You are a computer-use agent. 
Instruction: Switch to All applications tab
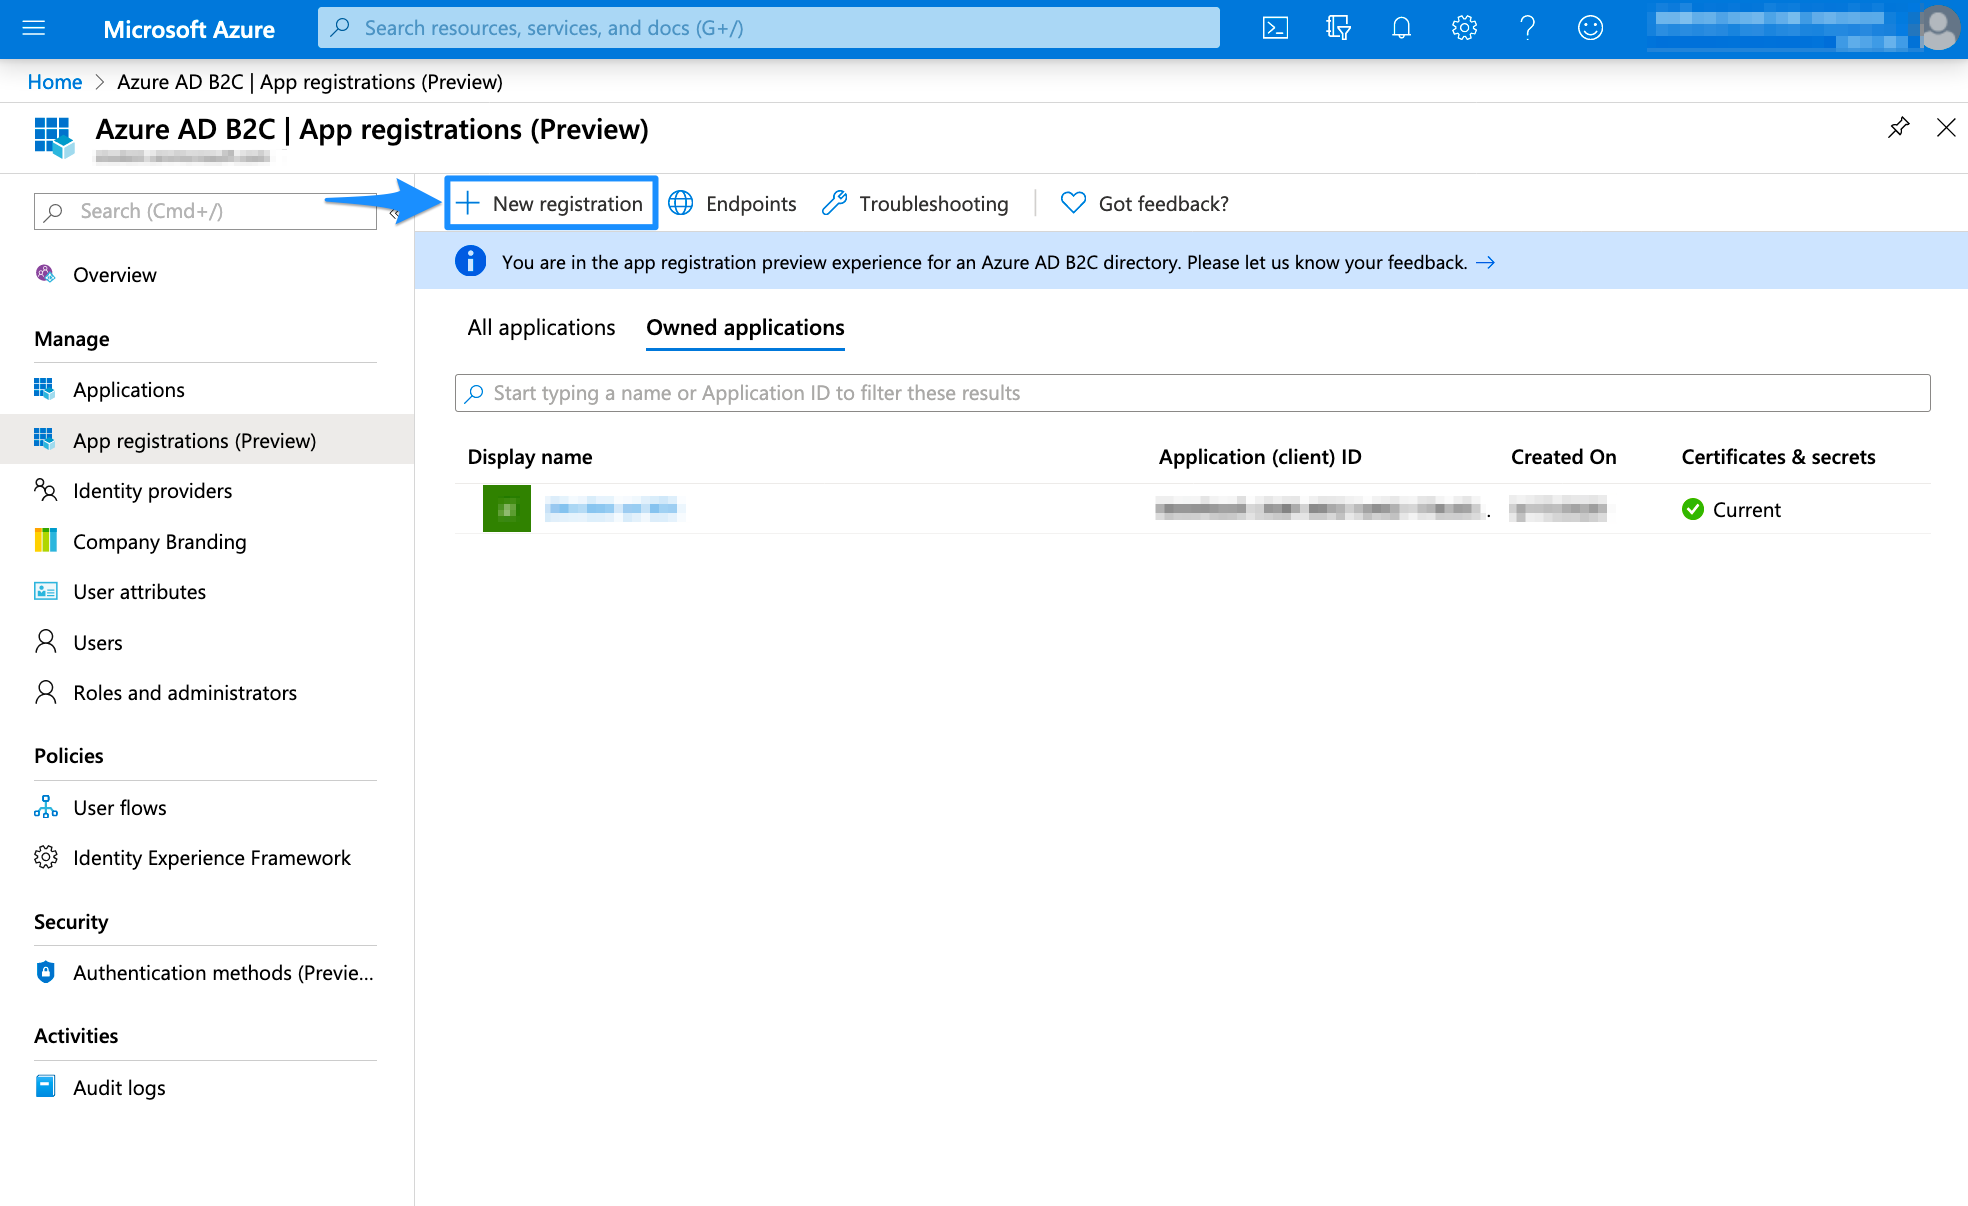[x=541, y=328]
